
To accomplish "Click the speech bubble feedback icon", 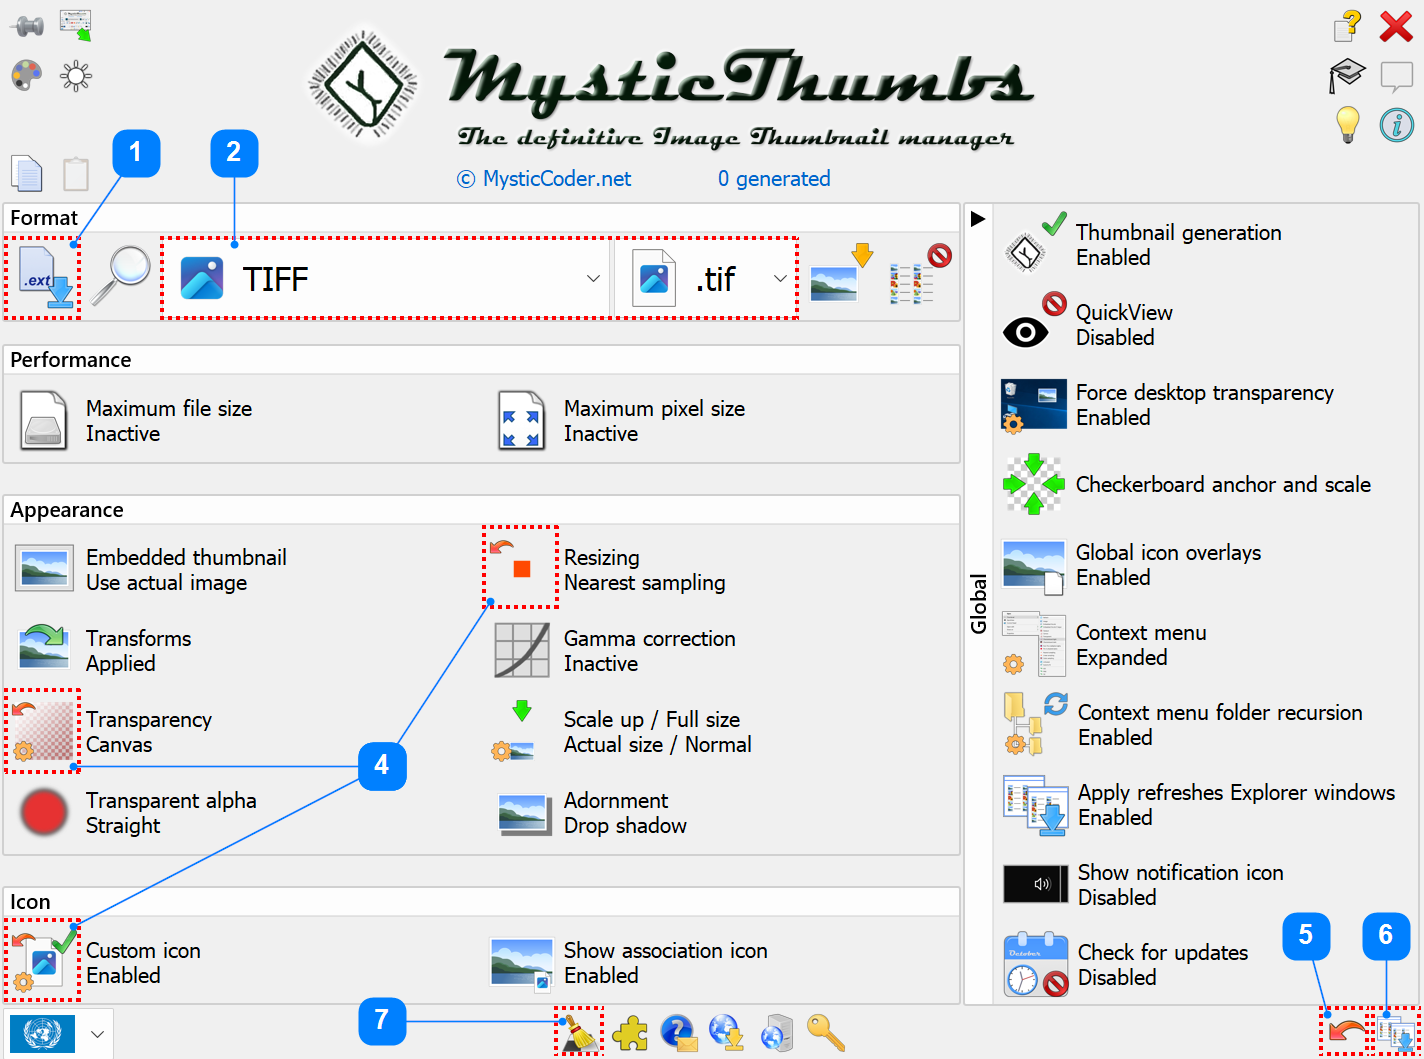I will (1396, 76).
